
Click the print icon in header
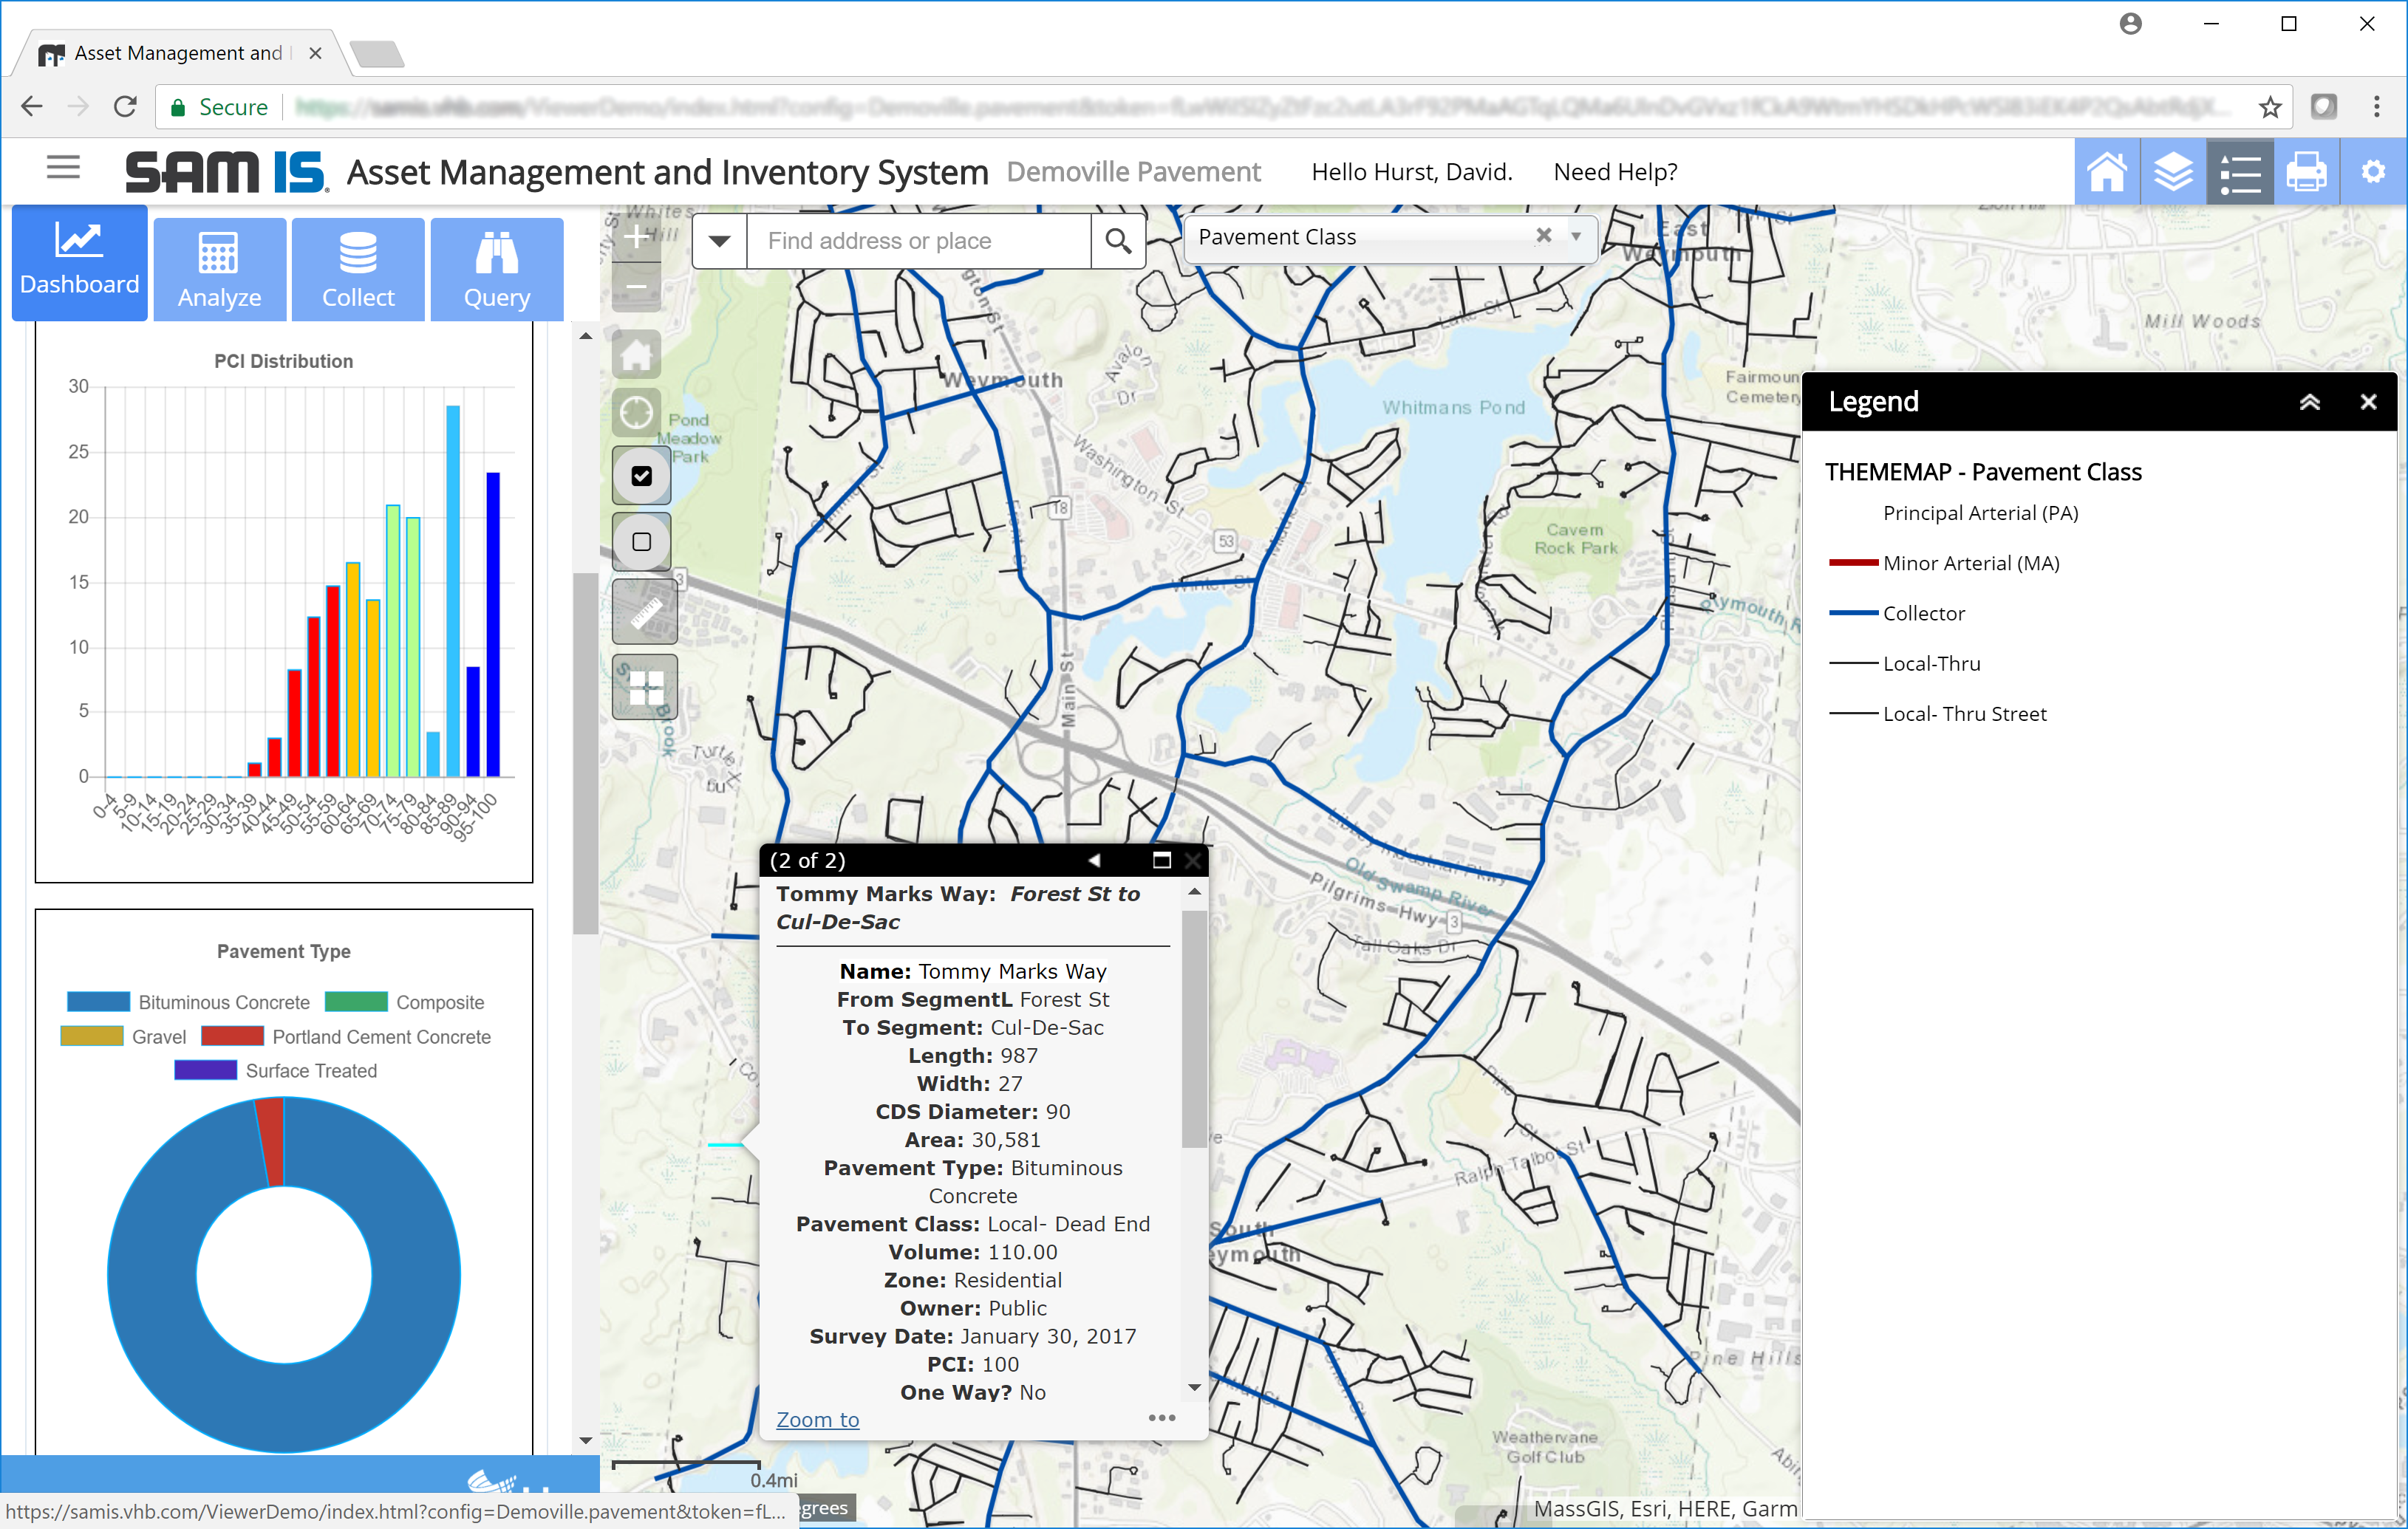2306,172
